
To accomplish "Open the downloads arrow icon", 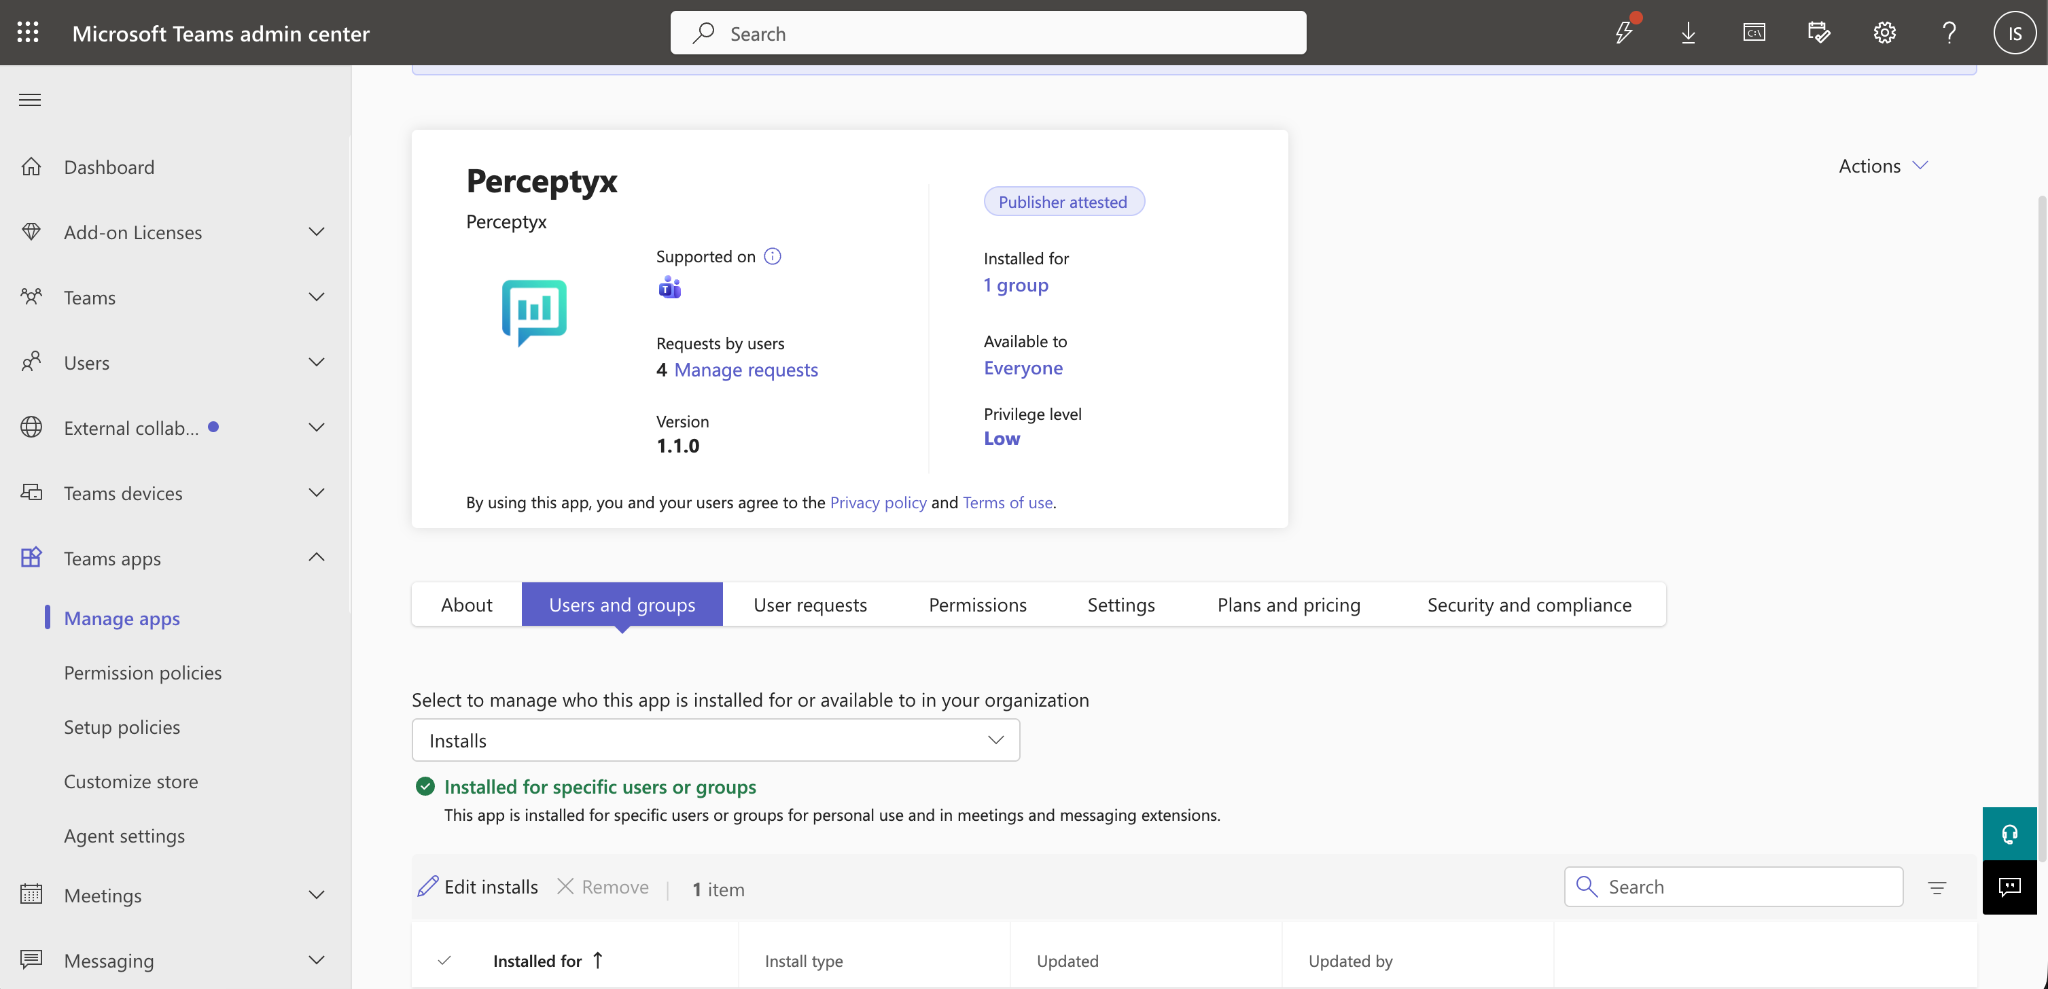I will click(1688, 33).
